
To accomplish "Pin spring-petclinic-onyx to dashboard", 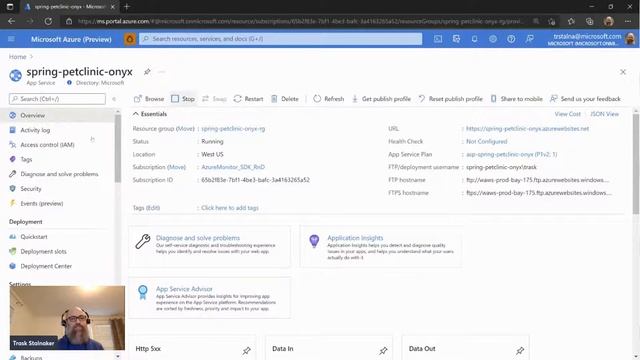I will (147, 72).
